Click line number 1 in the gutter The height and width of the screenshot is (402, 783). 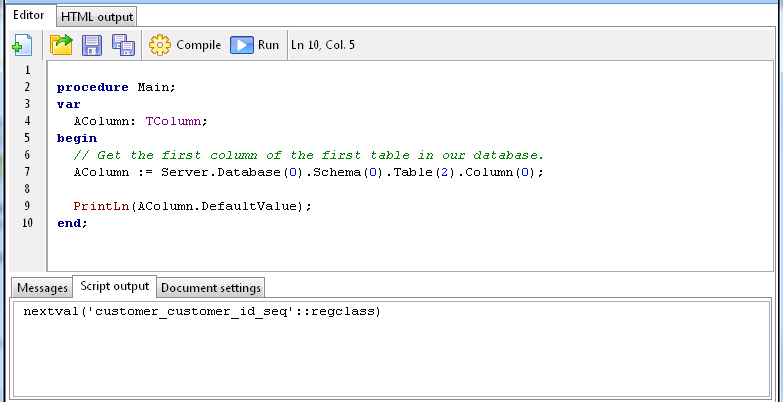[x=27, y=70]
